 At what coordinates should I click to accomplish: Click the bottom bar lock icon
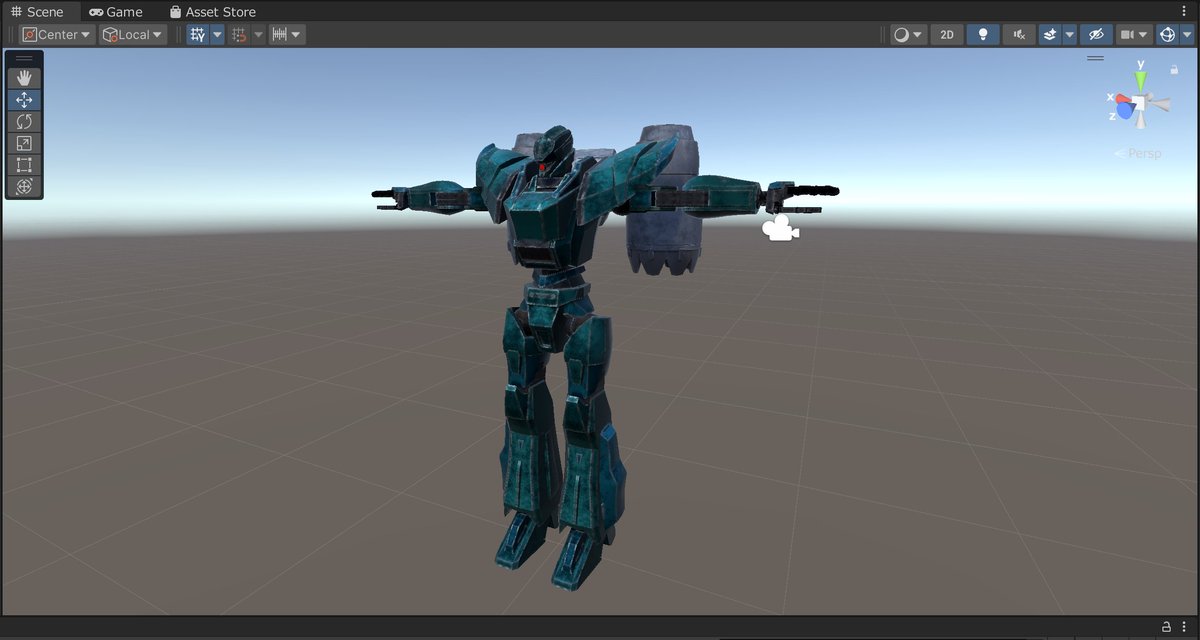[1166, 628]
